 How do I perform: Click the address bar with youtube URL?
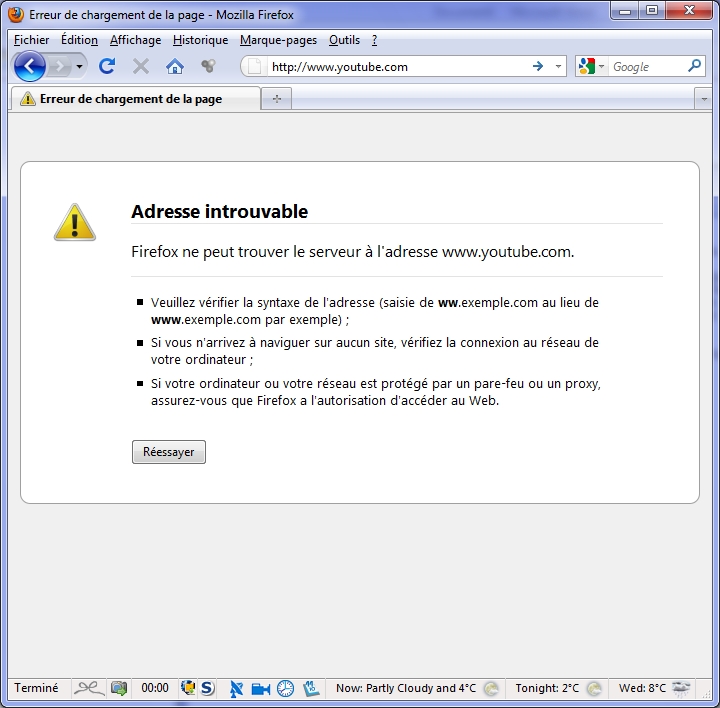click(395, 67)
